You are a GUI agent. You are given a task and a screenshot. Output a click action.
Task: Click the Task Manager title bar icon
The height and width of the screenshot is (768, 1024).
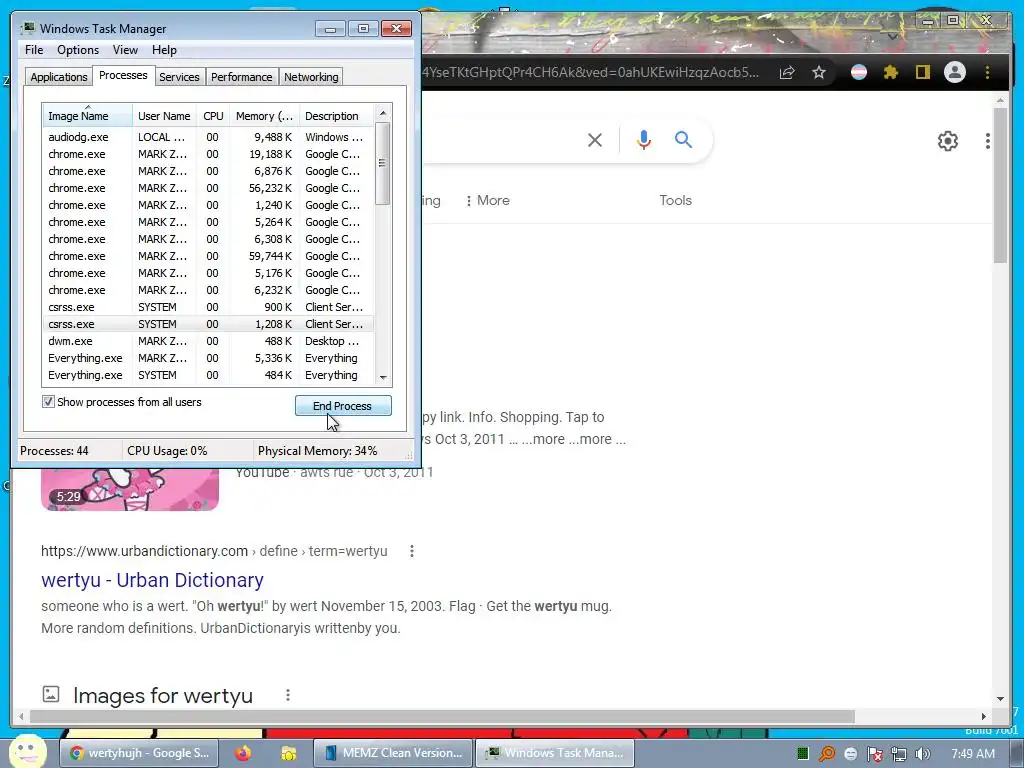pyautogui.click(x=27, y=28)
